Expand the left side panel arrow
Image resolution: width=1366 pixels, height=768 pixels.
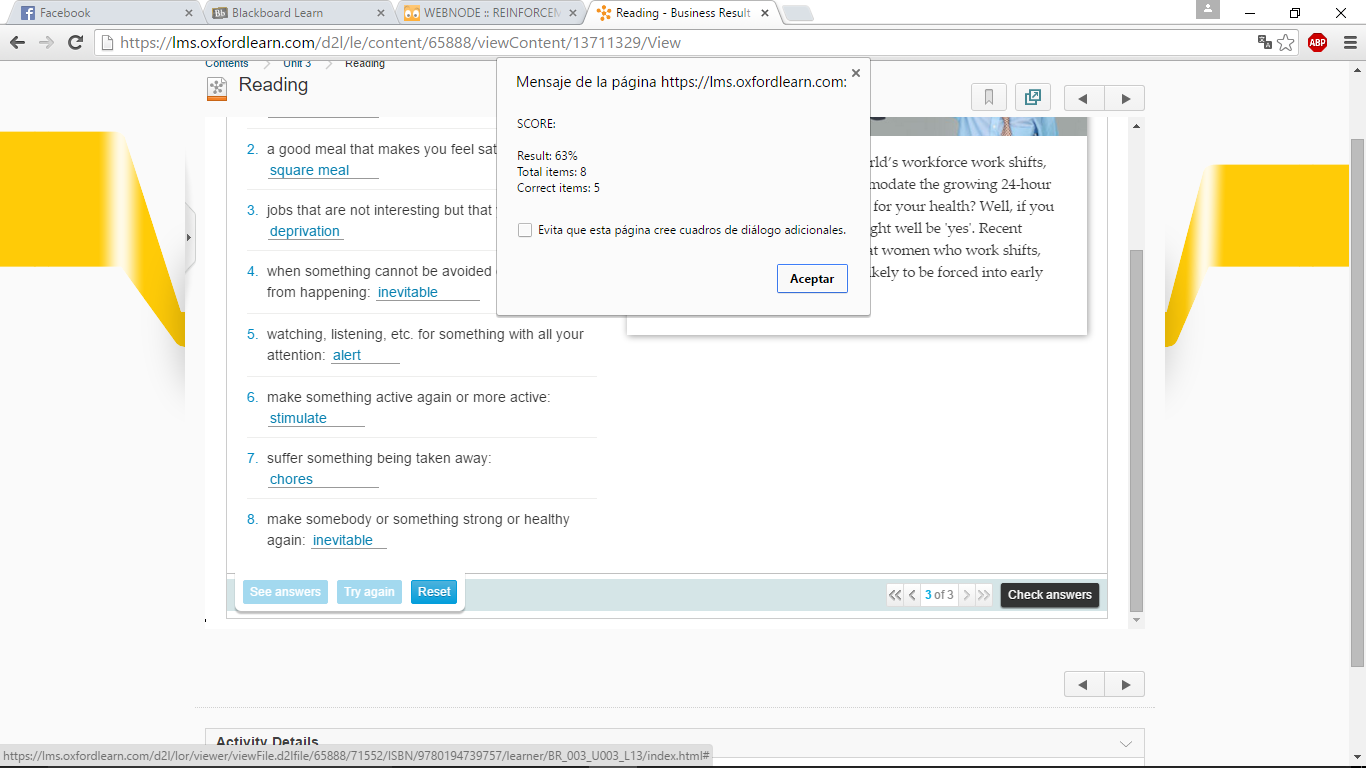point(188,237)
